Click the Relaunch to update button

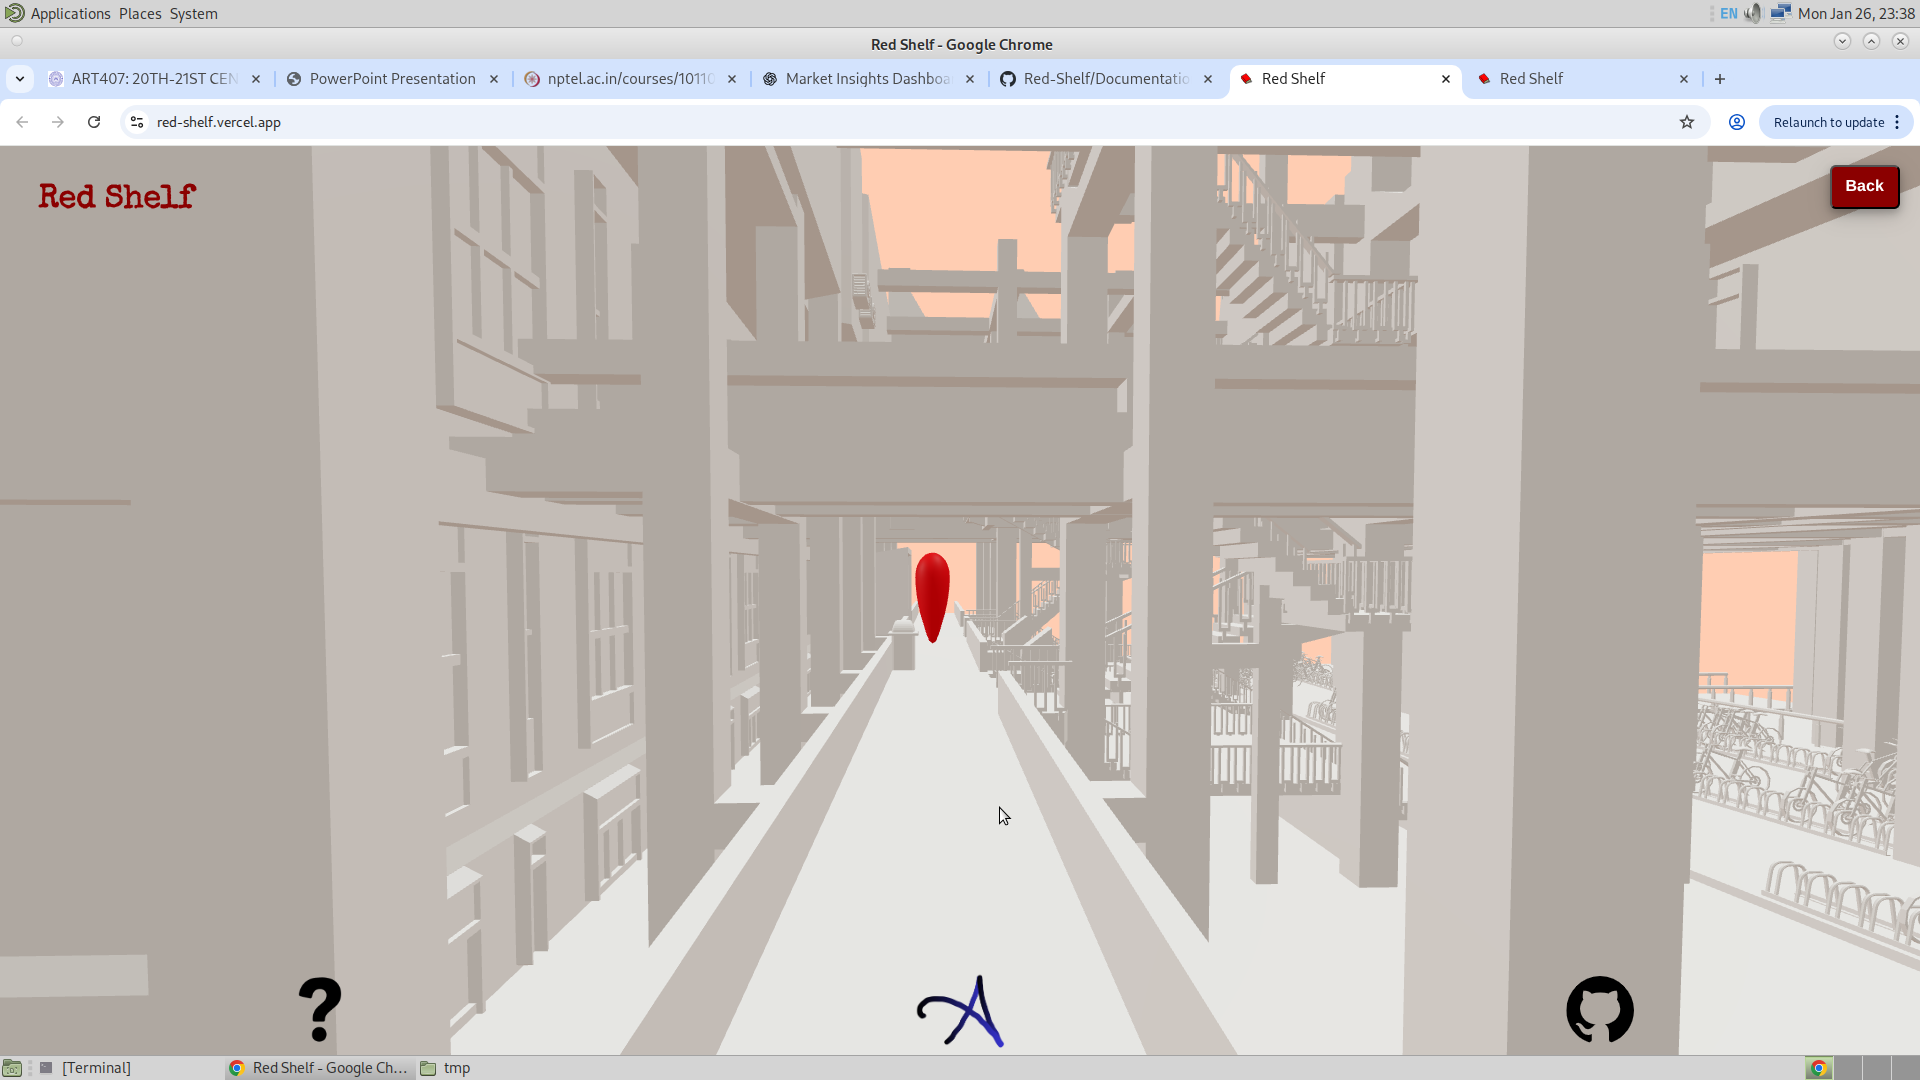1828,122
